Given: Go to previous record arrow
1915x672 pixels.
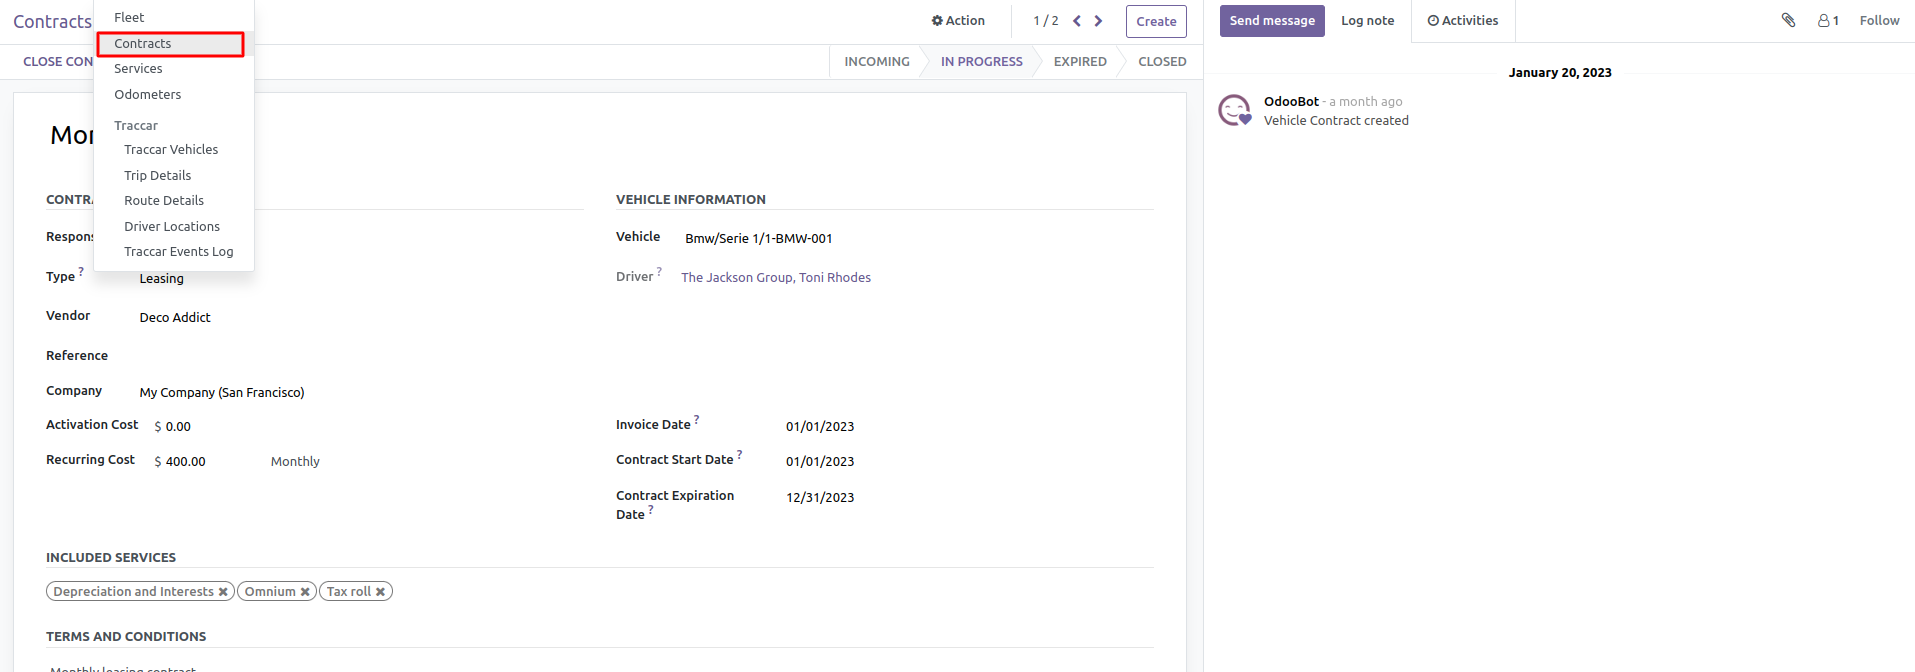Looking at the screenshot, I should tap(1077, 21).
